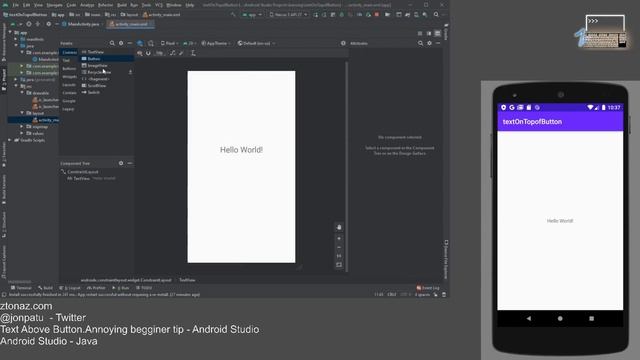
Task: Choose the Widgets palette category
Action: click(69, 77)
